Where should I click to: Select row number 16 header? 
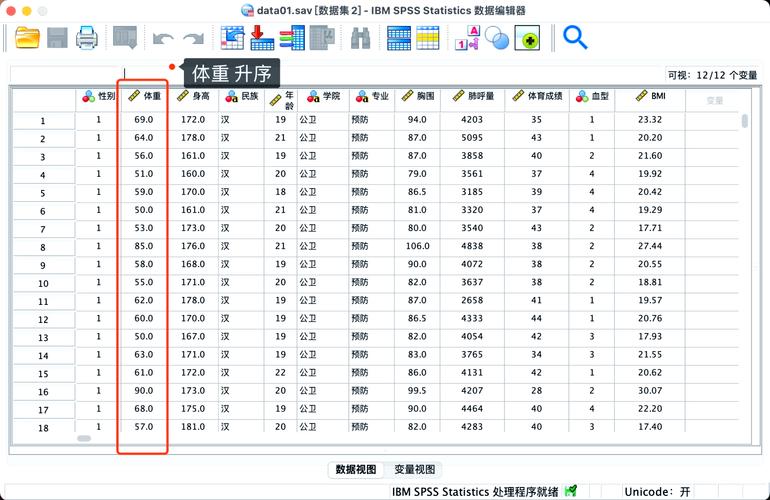tap(43, 392)
